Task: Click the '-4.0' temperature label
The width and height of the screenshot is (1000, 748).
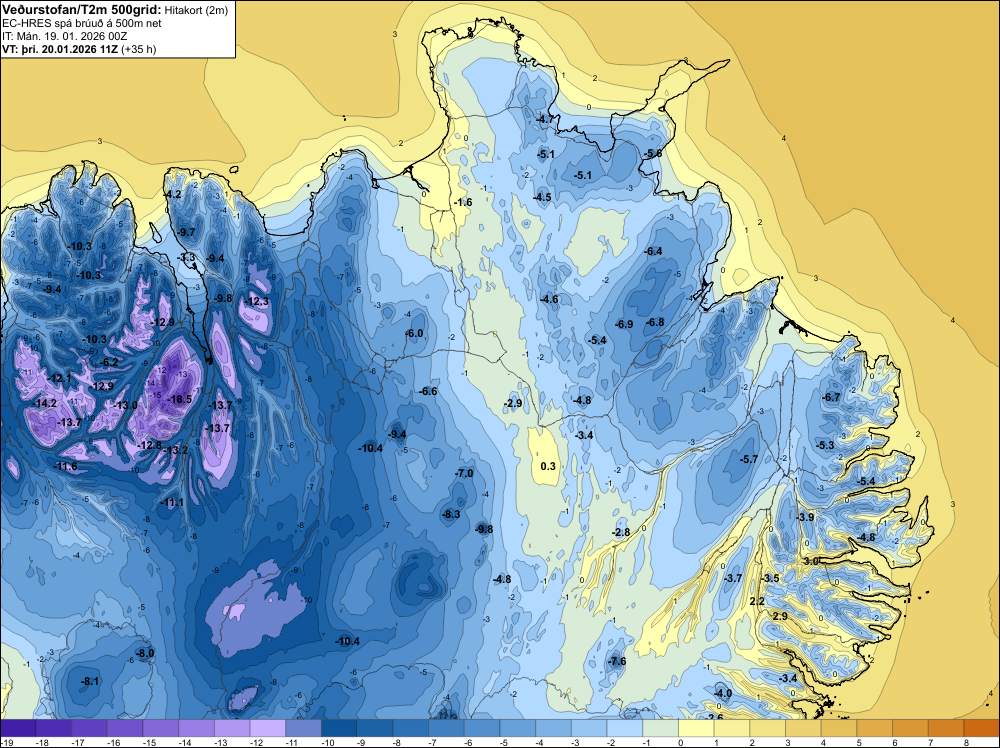Action: 723,693
